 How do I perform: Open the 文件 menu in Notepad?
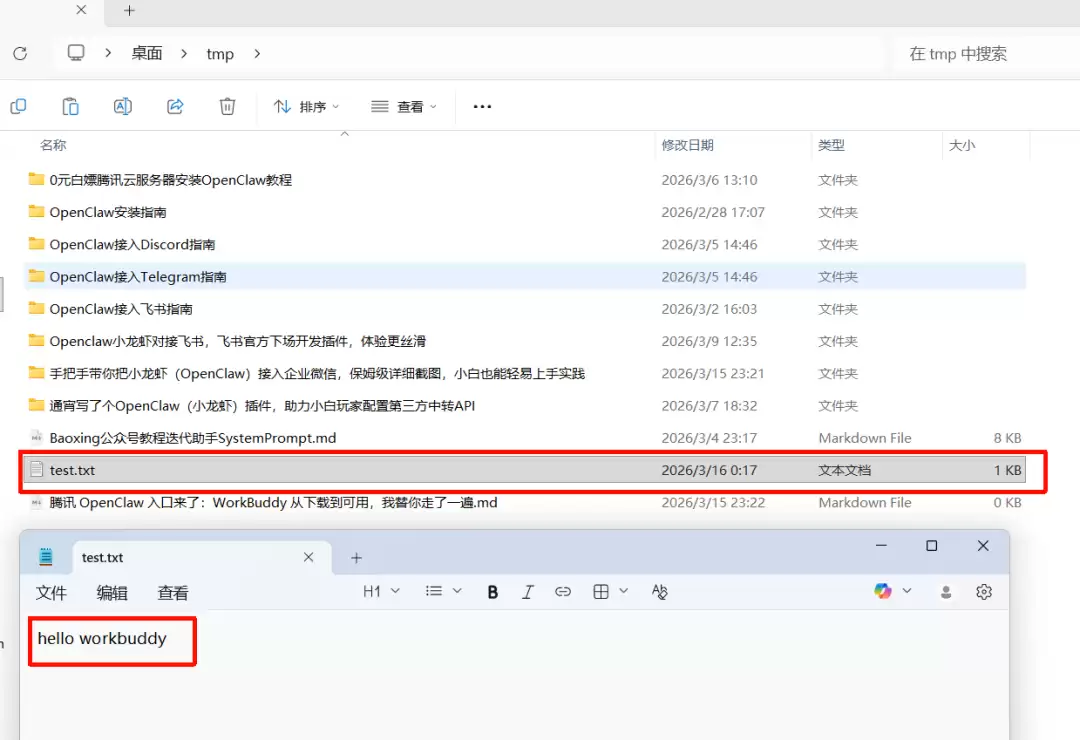(x=51, y=592)
